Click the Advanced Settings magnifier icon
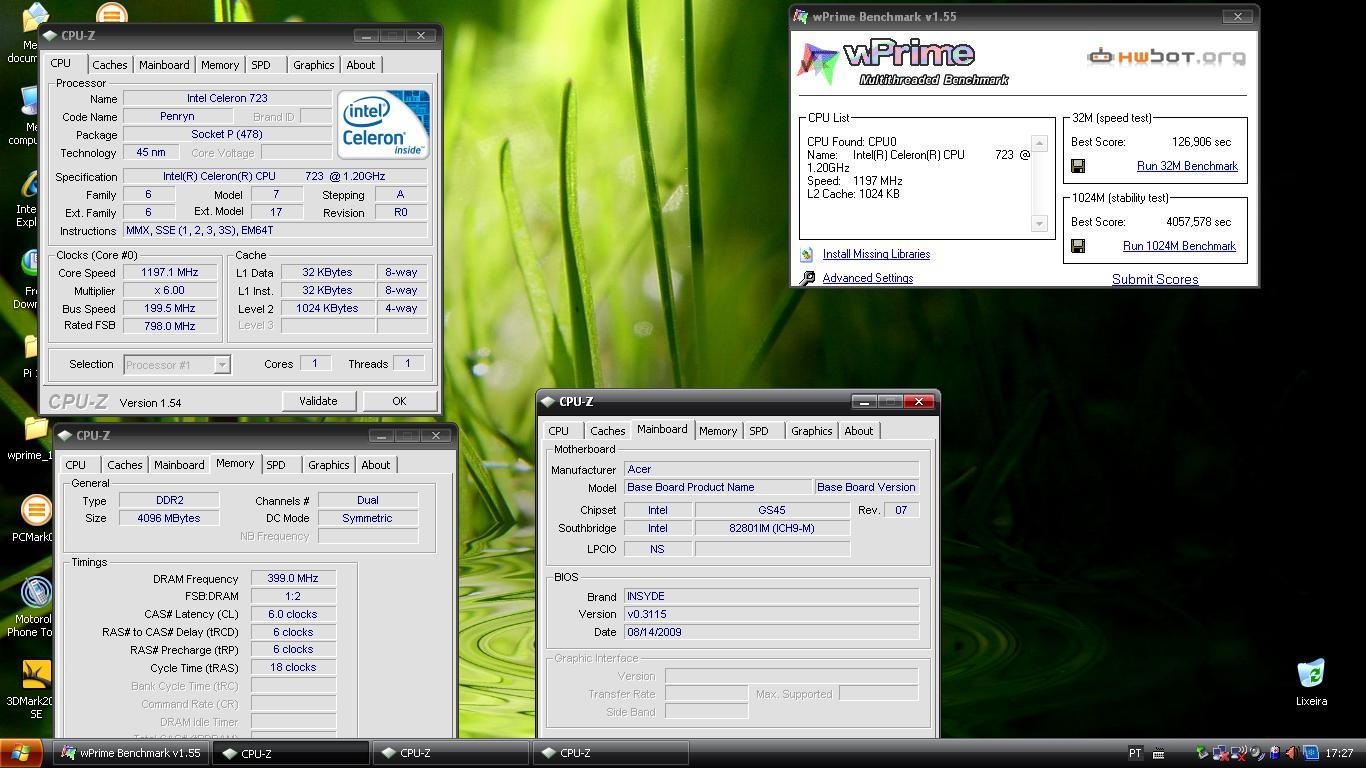The height and width of the screenshot is (768, 1366). click(807, 278)
